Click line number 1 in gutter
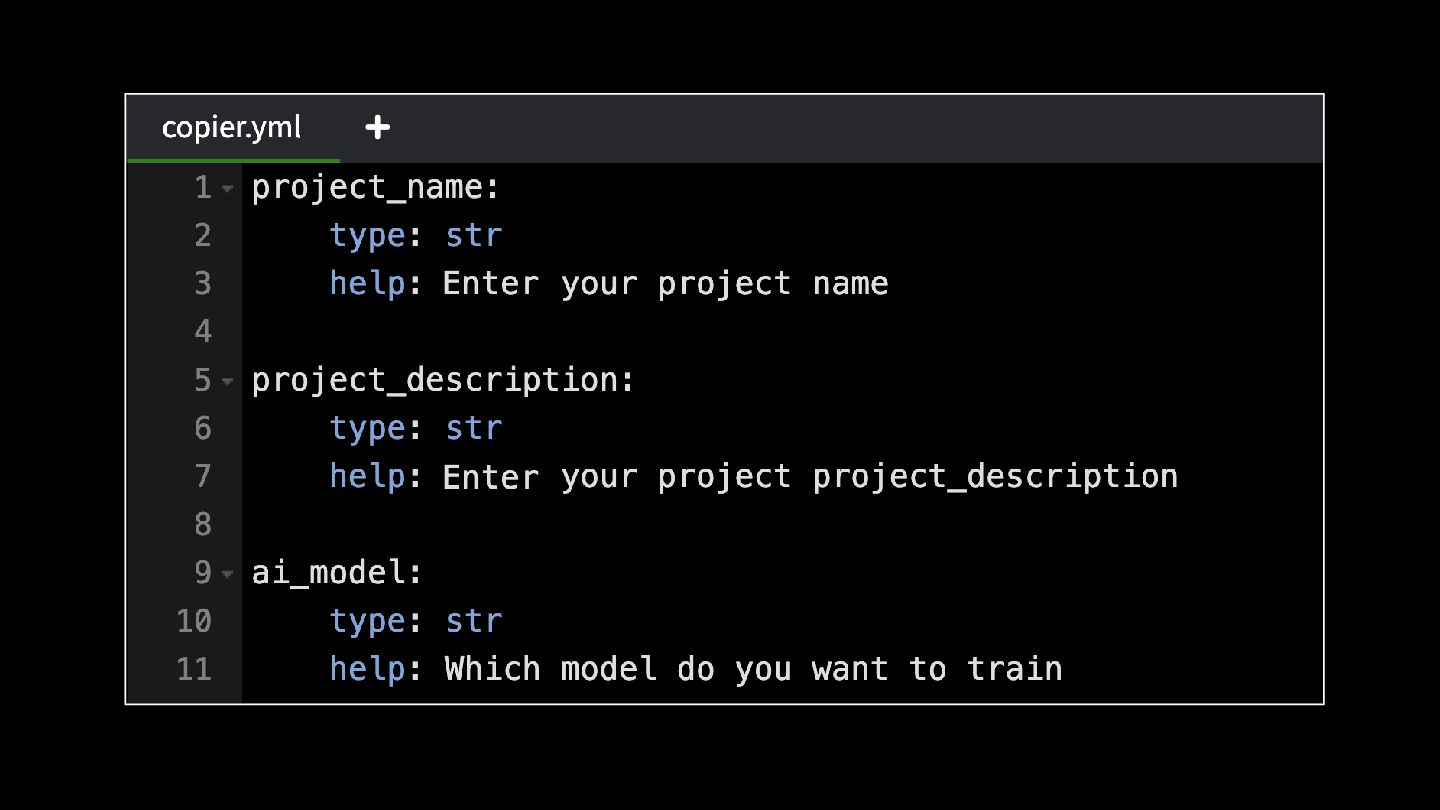Viewport: 1440px width, 810px height. coord(203,187)
